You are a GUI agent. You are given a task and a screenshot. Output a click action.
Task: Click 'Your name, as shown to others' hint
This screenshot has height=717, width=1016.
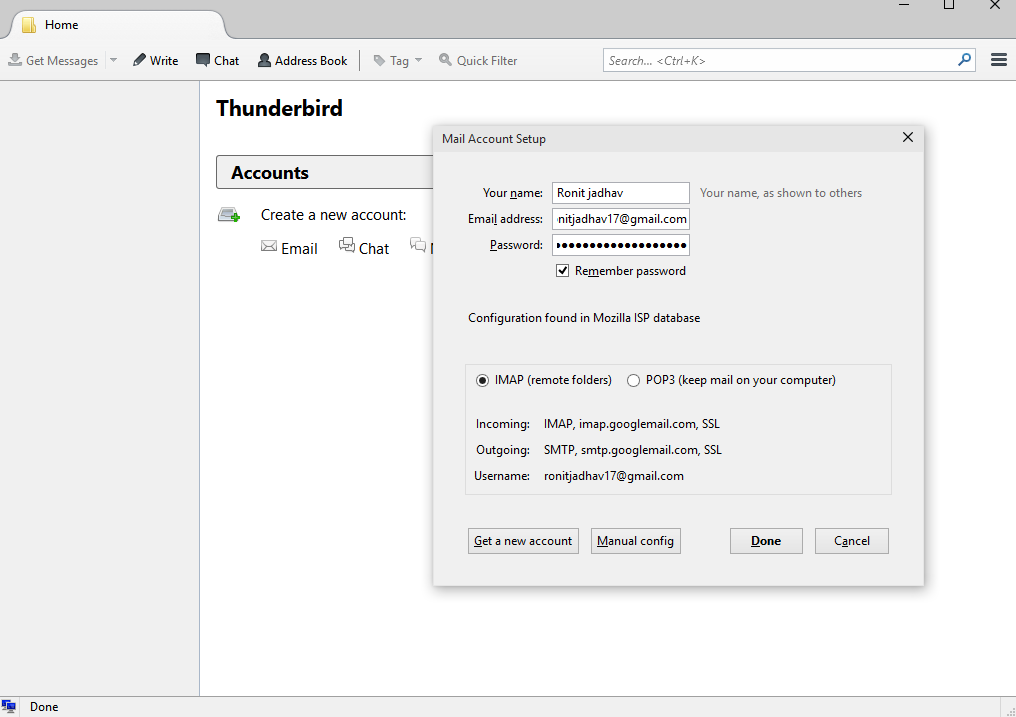click(x=781, y=193)
